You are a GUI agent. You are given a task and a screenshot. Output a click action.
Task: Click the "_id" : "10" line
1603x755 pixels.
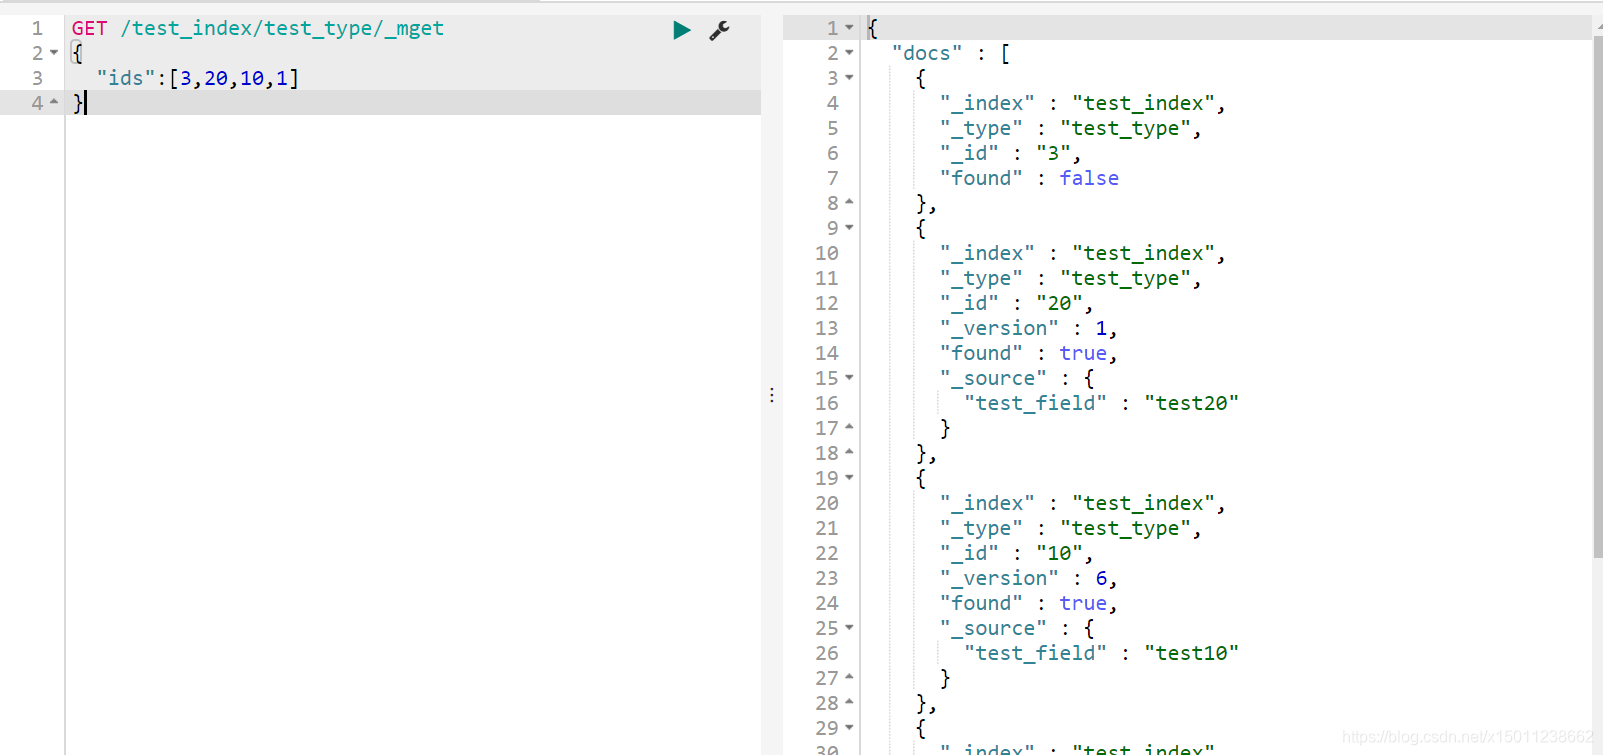(1016, 553)
